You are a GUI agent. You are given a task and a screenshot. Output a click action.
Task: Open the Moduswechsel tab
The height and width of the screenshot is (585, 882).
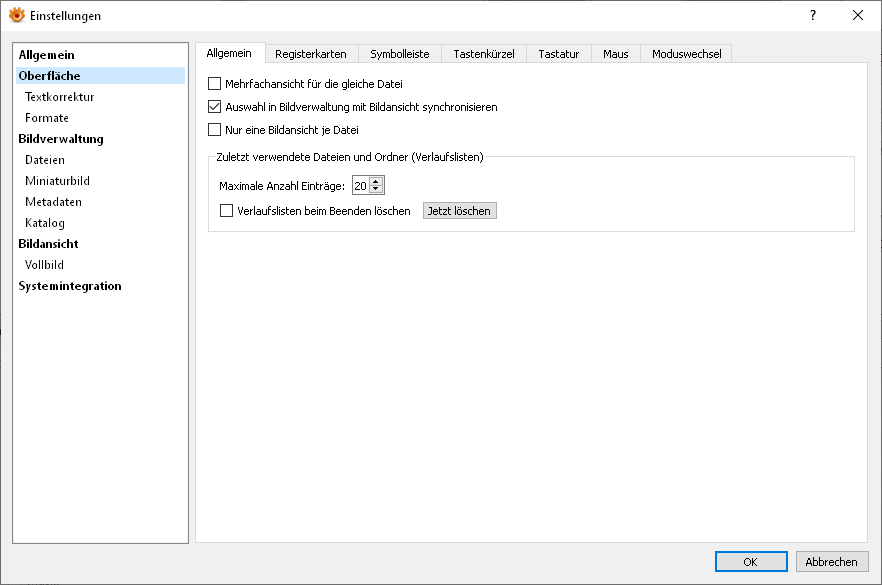tap(686, 54)
